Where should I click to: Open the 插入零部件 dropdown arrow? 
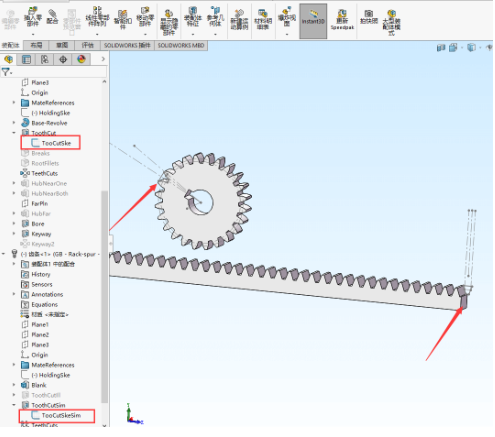click(x=33, y=34)
